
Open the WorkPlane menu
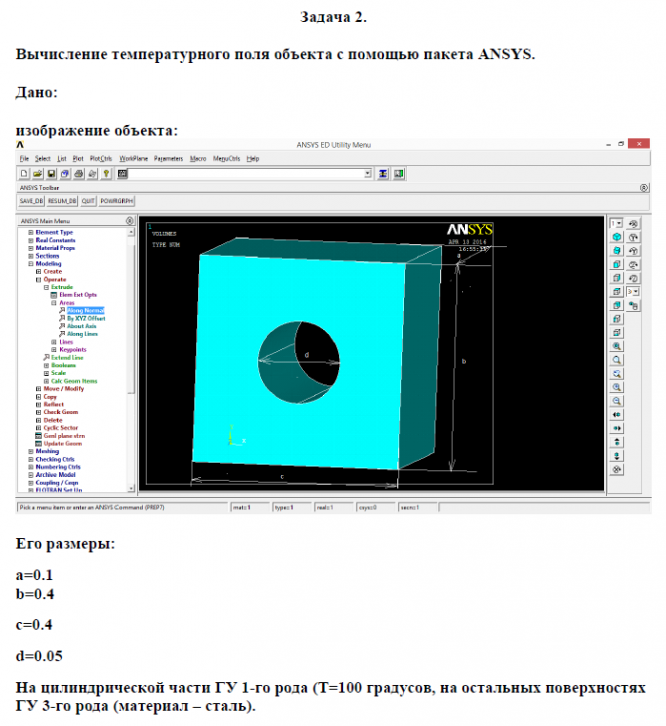pos(133,158)
